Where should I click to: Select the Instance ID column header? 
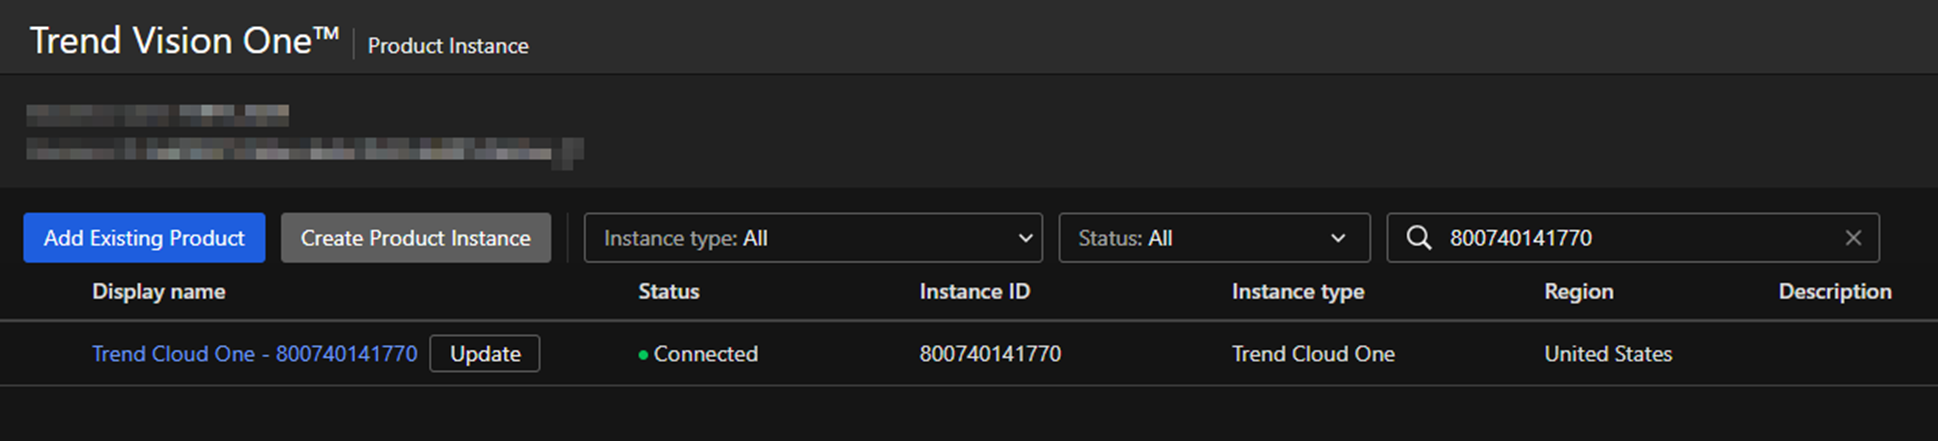[974, 292]
